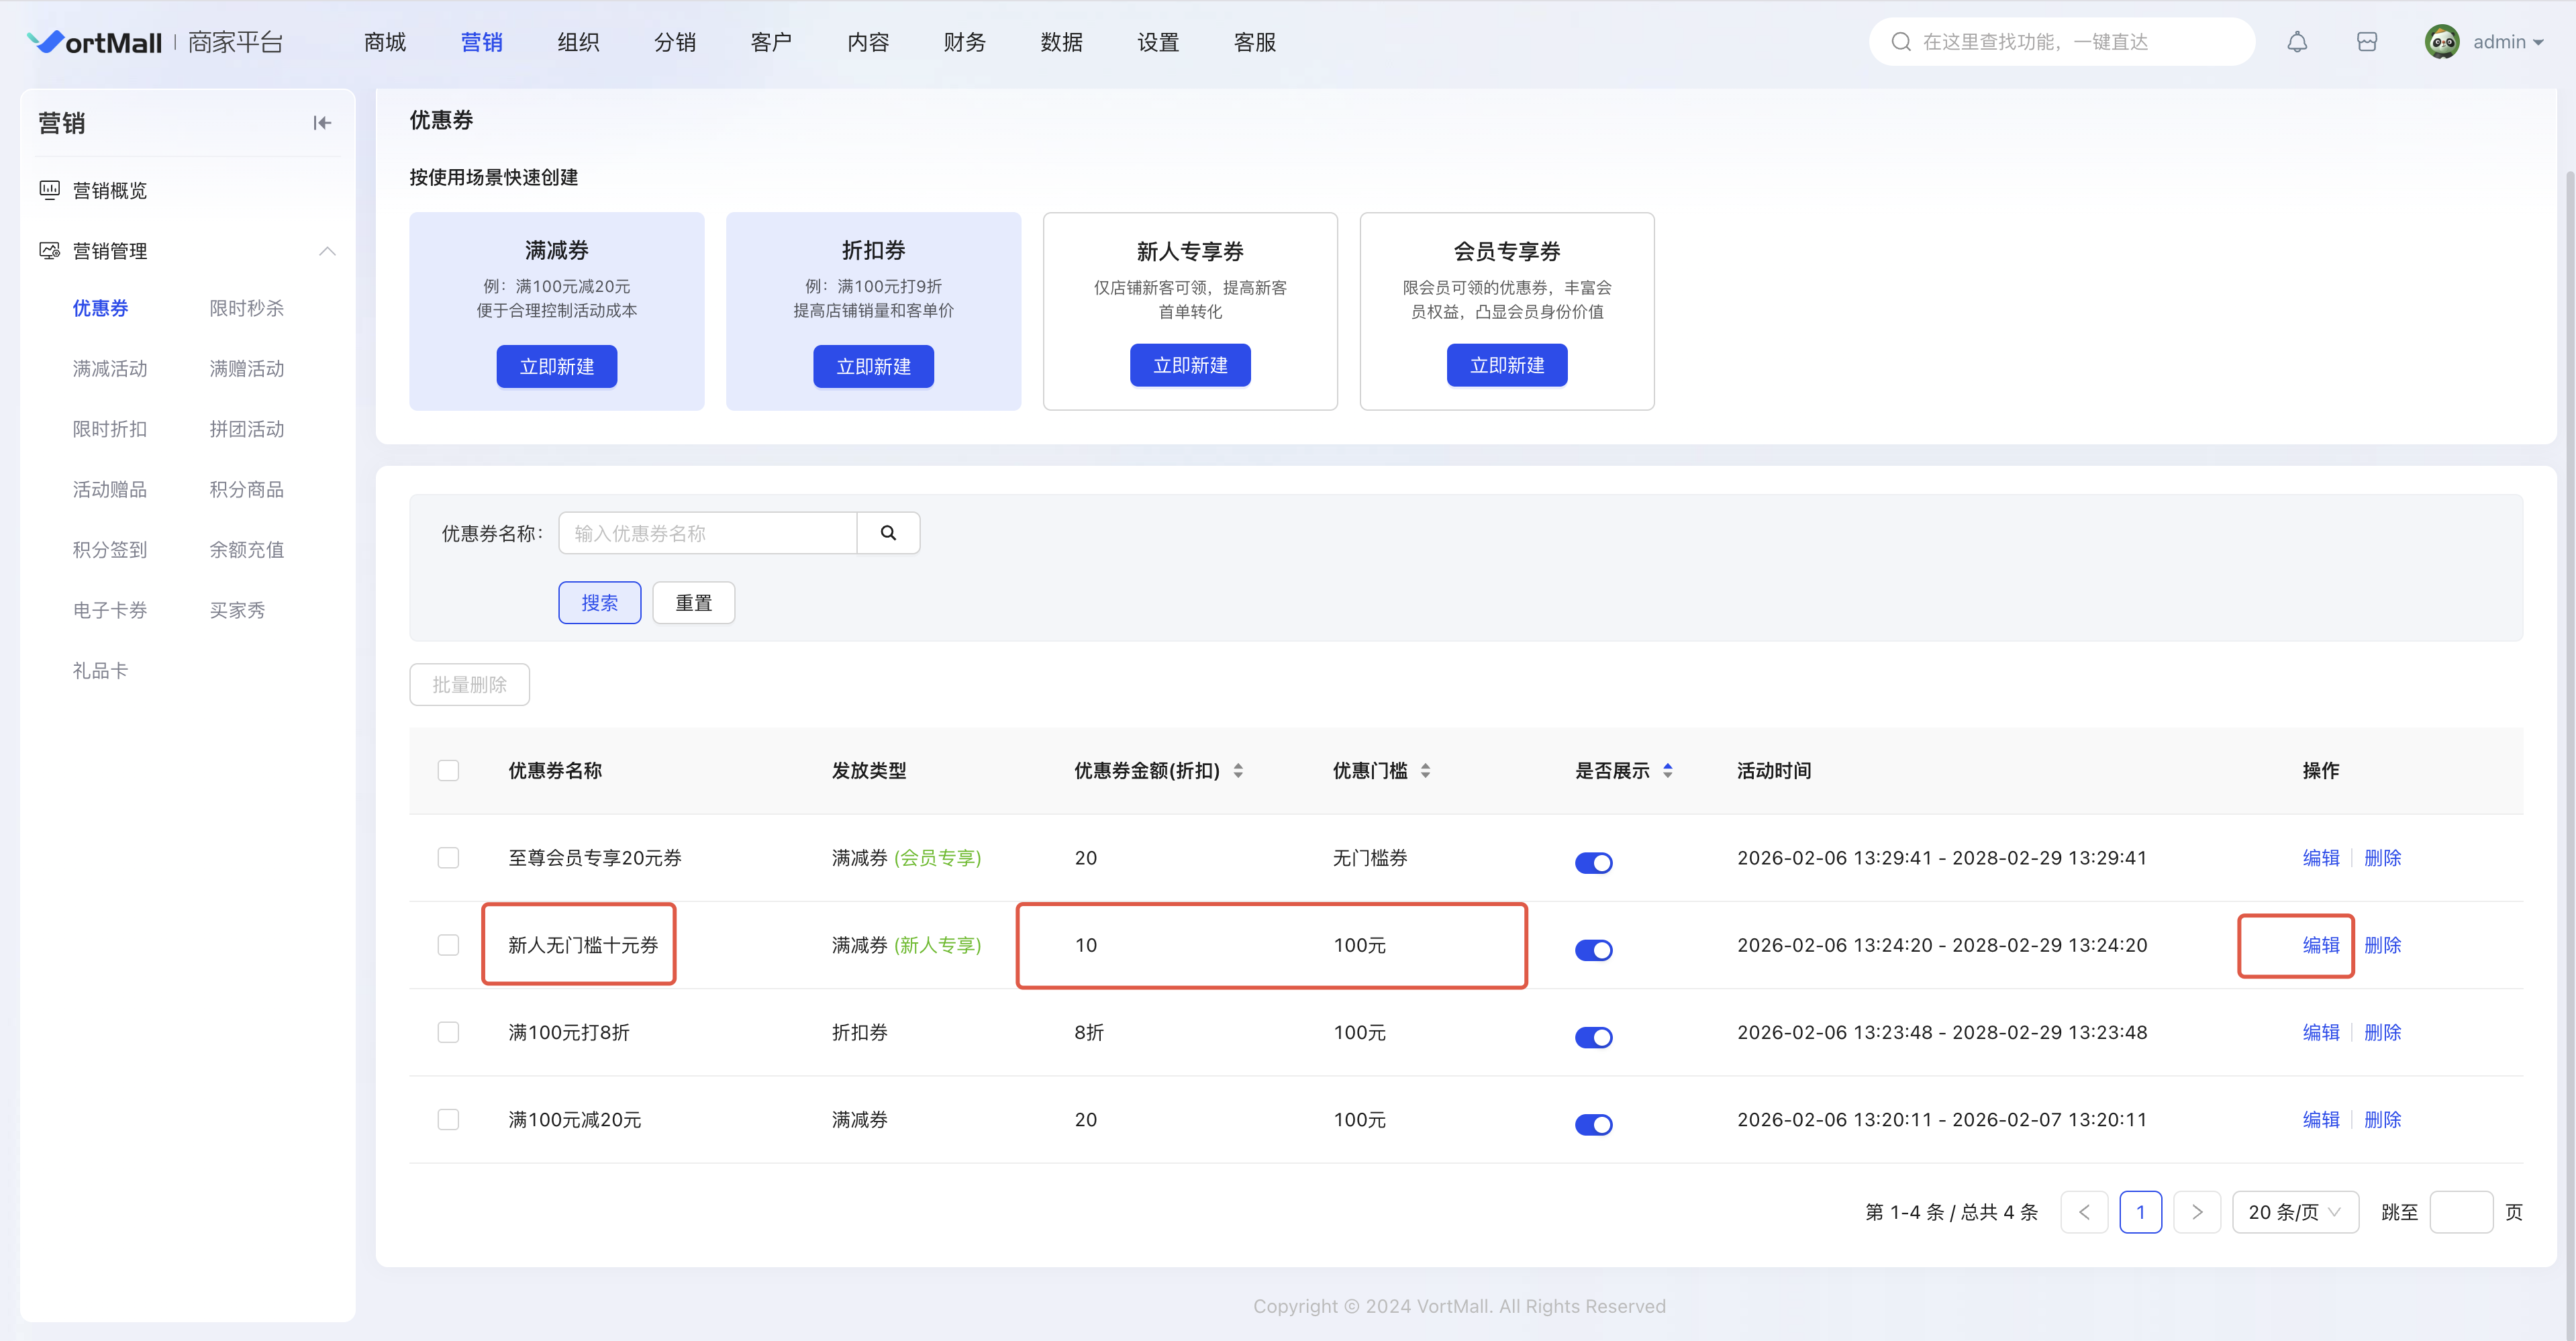The image size is (2576, 1341).
Task: Sort by 优惠券金额(折扣) column arrows
Action: [1238, 771]
